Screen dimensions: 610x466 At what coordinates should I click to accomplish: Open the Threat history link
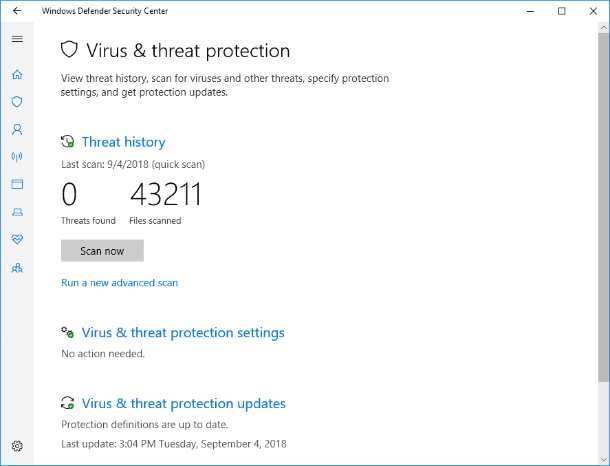tap(123, 142)
